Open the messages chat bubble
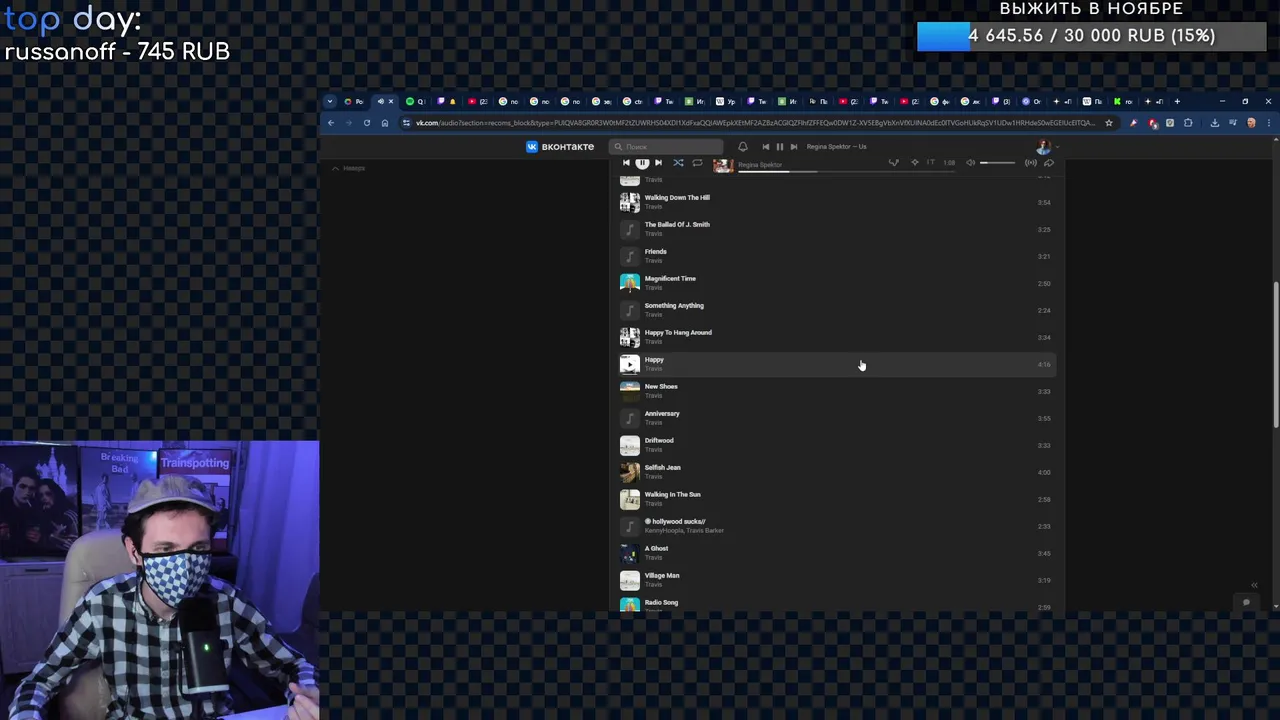 pyautogui.click(x=1246, y=602)
